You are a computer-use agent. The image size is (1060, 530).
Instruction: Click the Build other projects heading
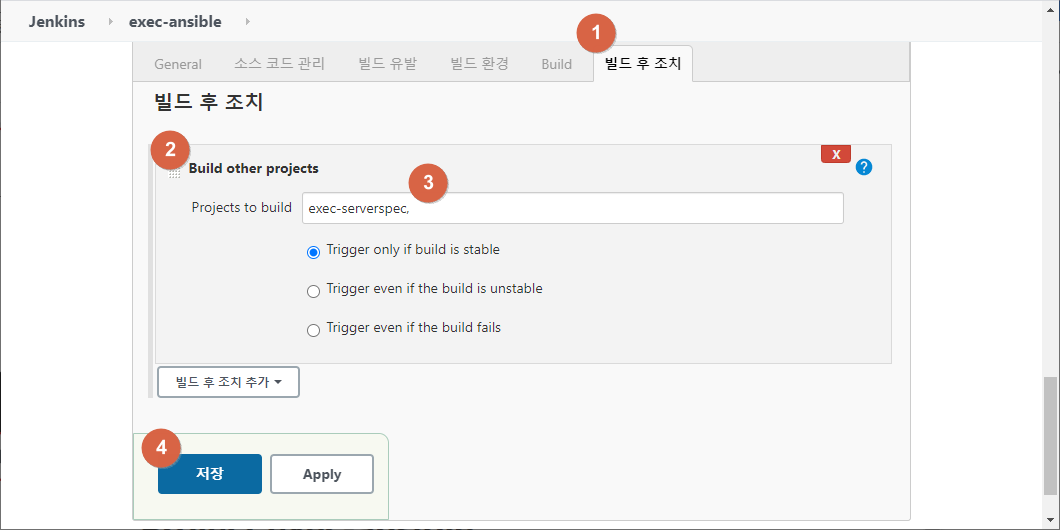pos(254,168)
